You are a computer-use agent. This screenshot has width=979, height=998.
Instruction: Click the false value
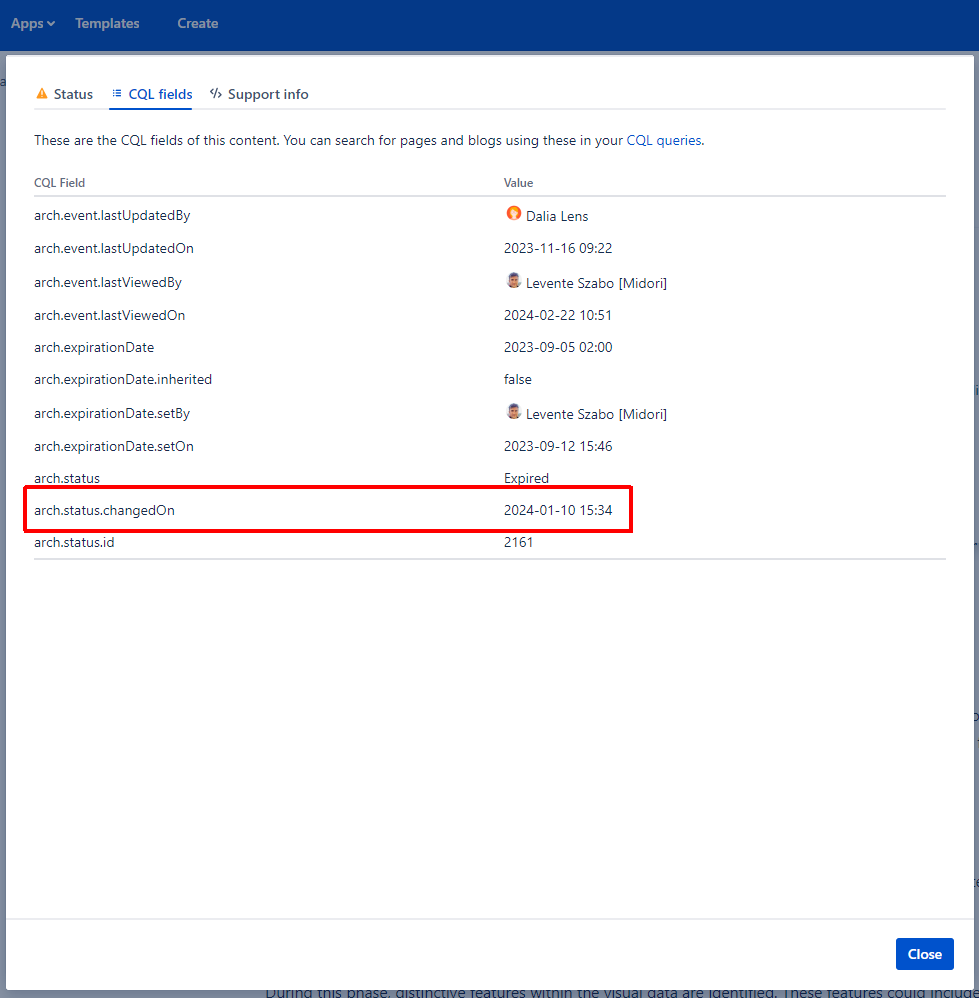click(x=518, y=379)
